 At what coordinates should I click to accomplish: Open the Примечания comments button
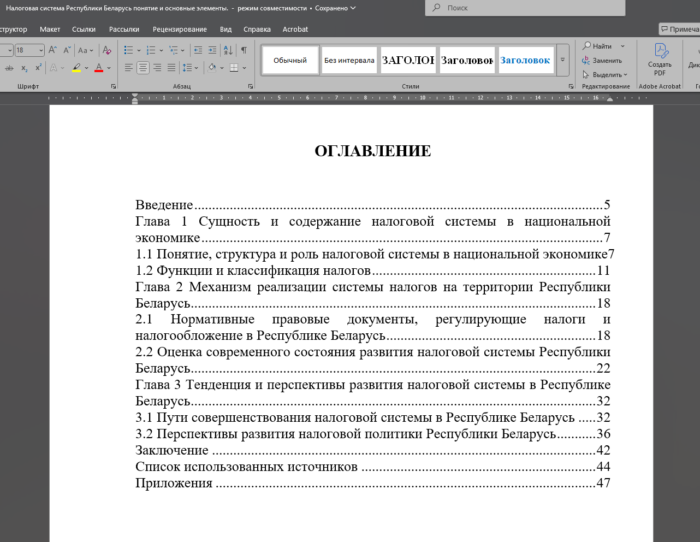coord(679,29)
